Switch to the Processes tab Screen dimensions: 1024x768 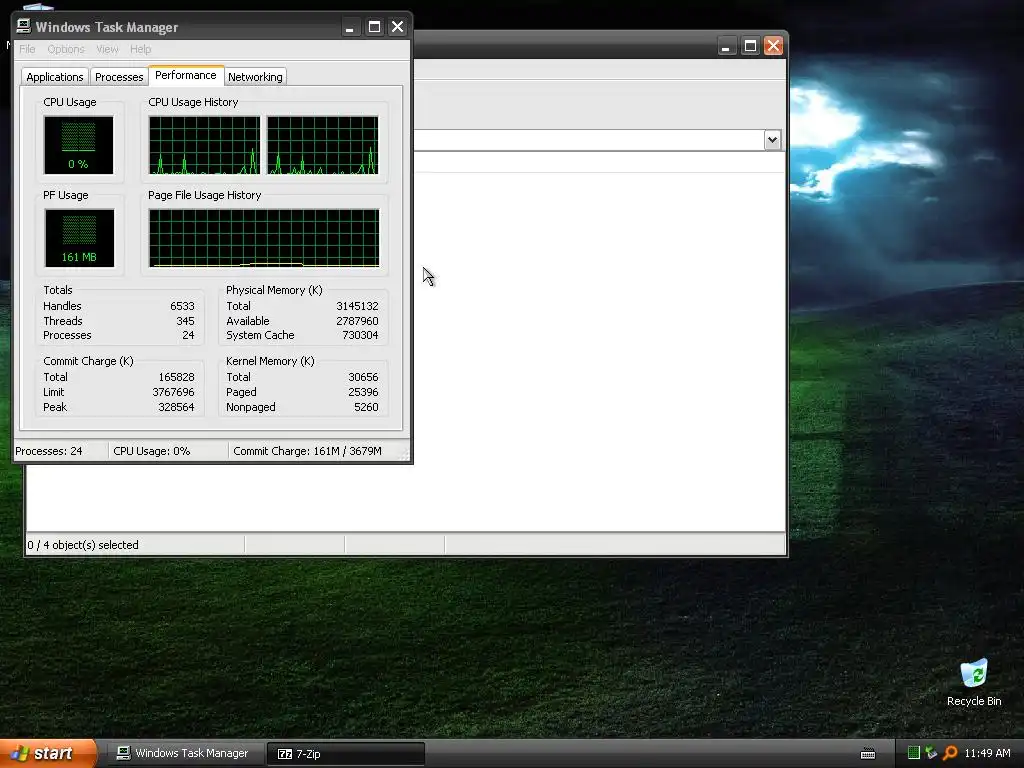click(119, 77)
